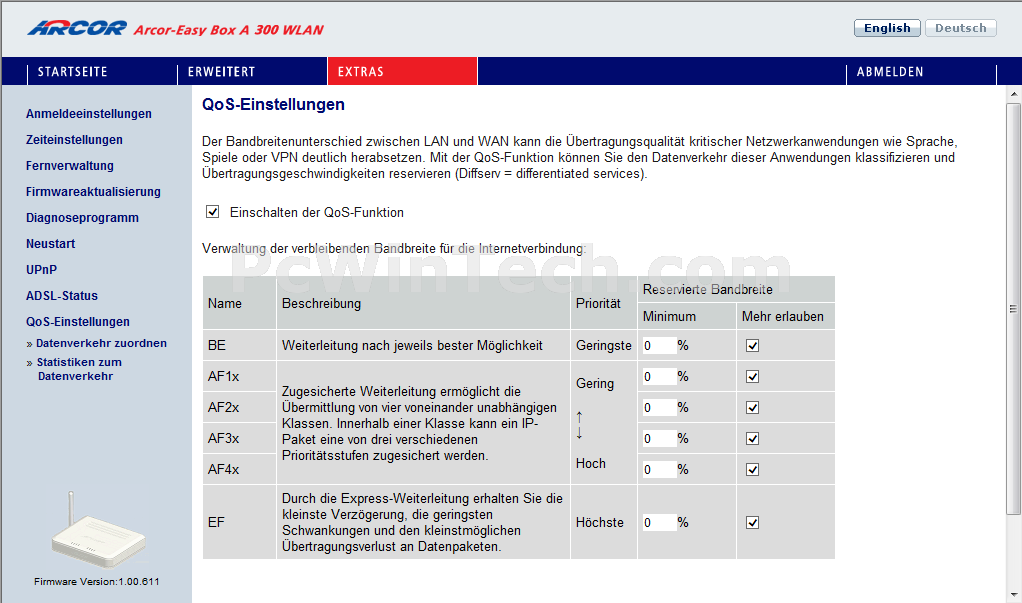The height and width of the screenshot is (603, 1022).
Task: Click minimum bandwidth field for AF4x
Action: [659, 469]
